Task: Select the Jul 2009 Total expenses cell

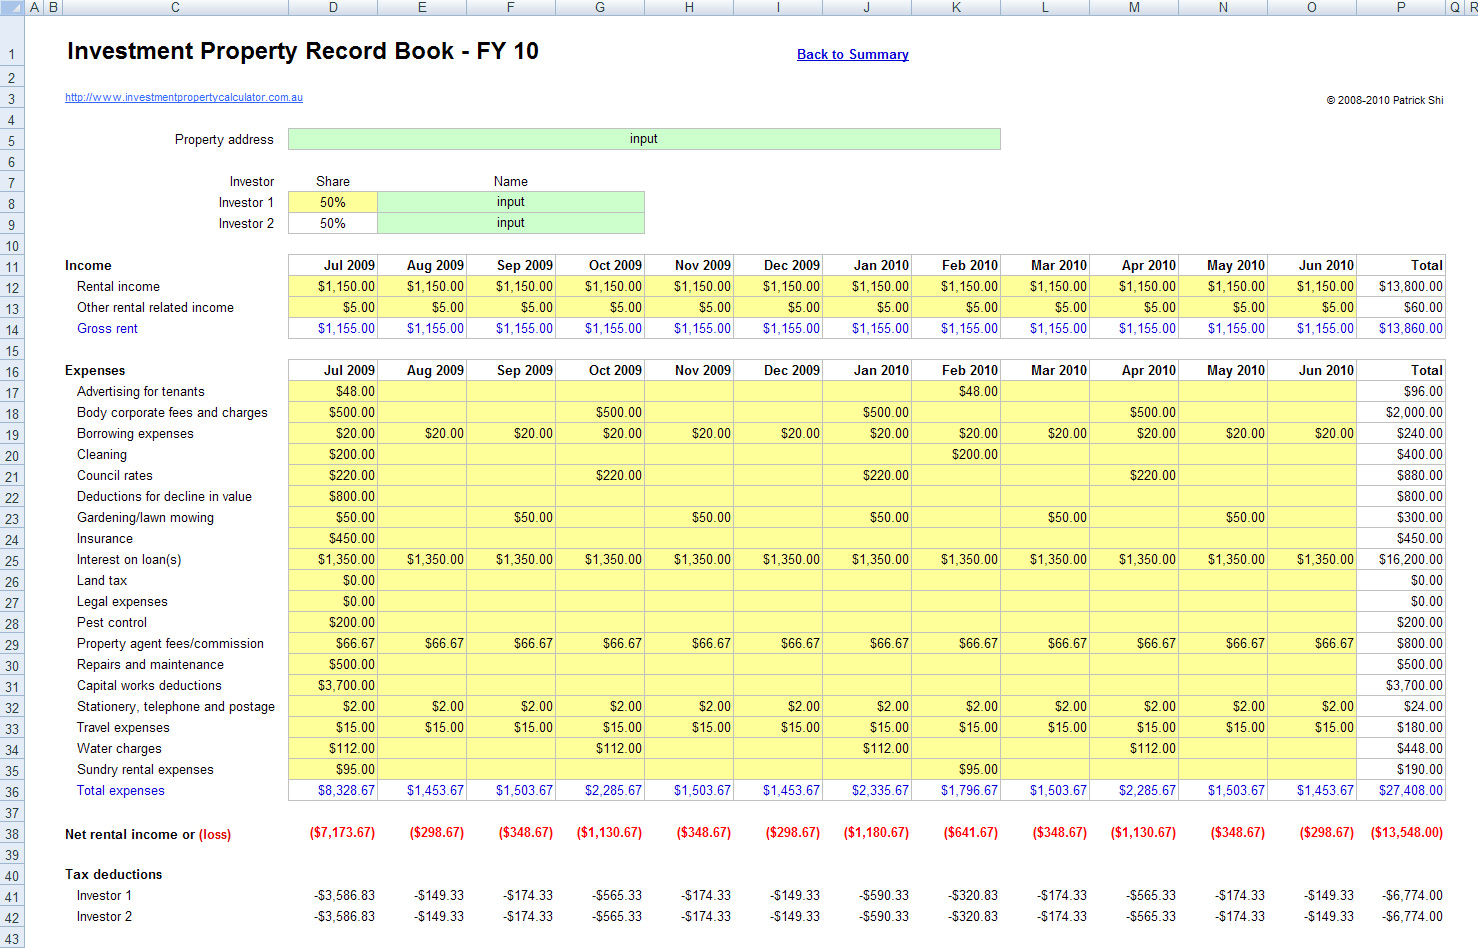Action: click(332, 790)
